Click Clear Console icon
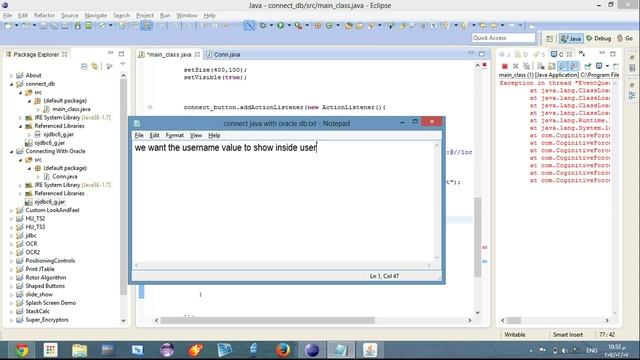 (541, 66)
